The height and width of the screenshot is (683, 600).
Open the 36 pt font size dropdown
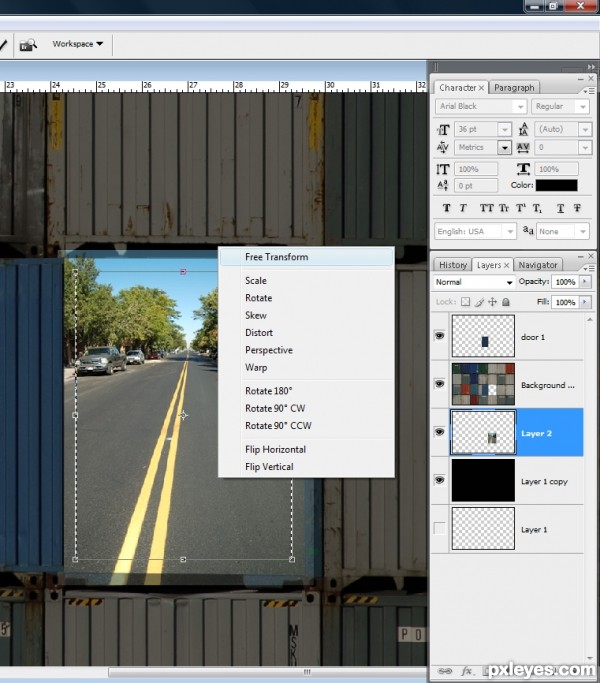point(505,129)
